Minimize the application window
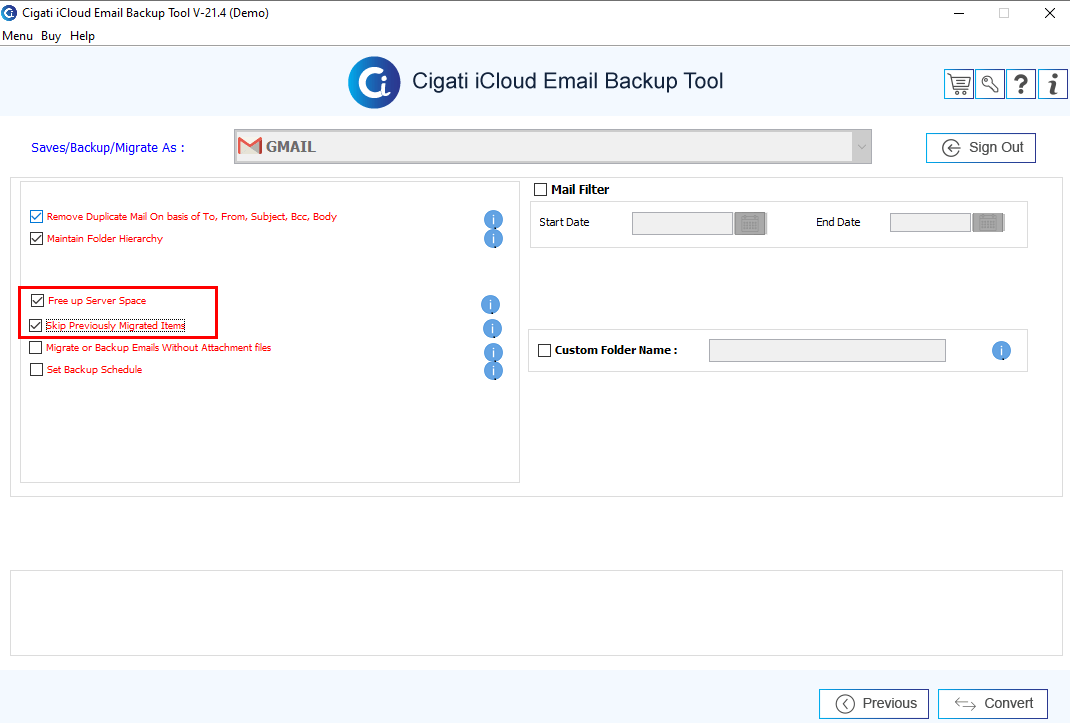1070x723 pixels. [x=959, y=13]
